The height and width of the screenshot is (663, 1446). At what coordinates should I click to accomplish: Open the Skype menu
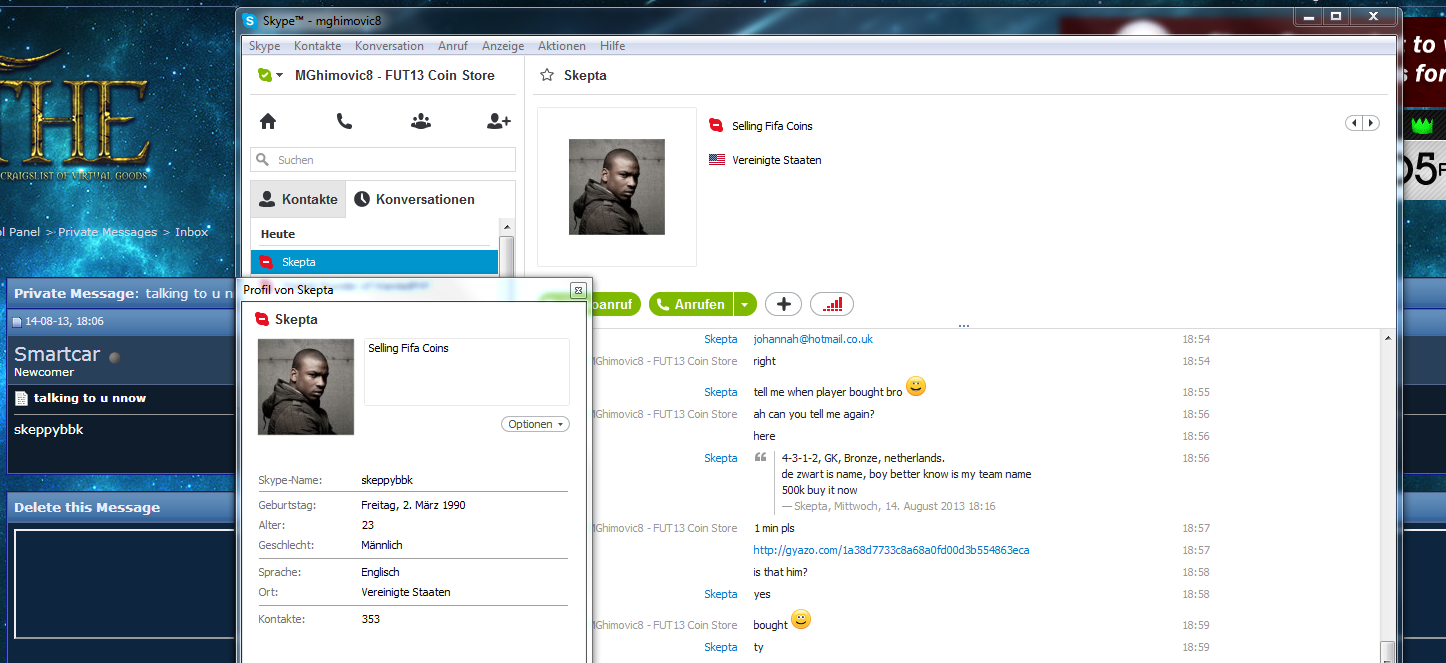click(265, 46)
